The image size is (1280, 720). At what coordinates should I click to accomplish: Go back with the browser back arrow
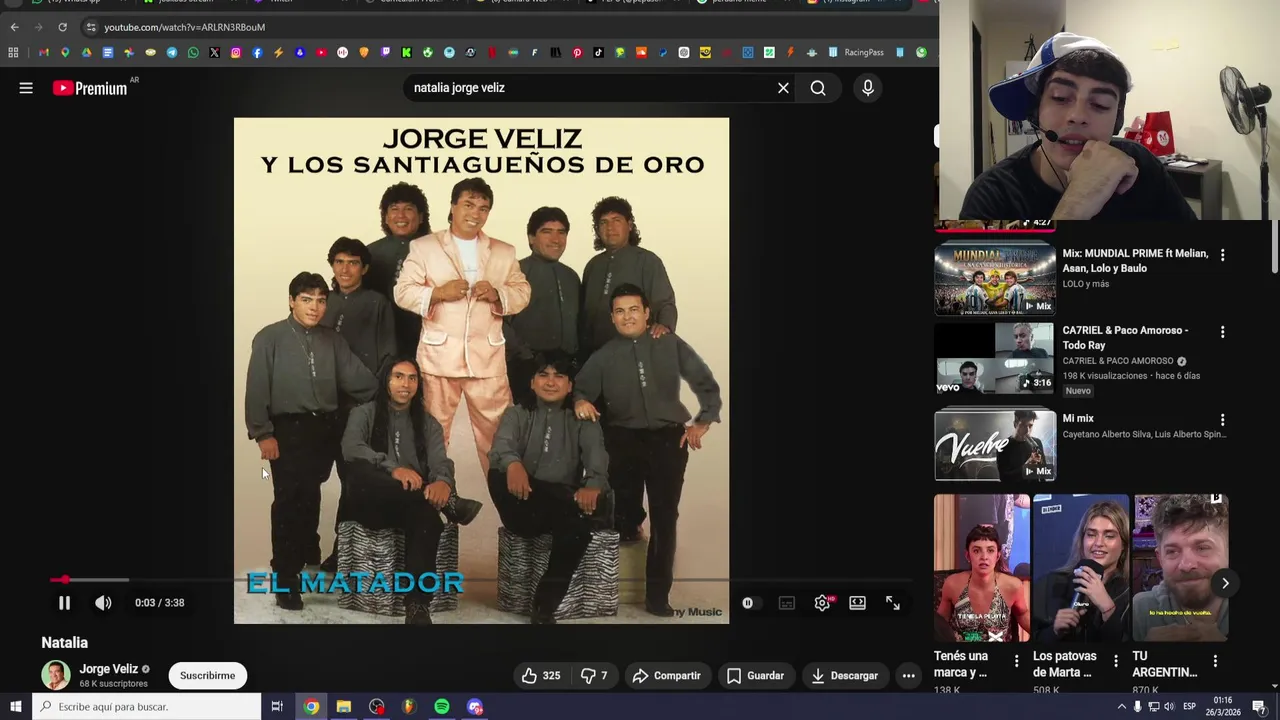14,27
